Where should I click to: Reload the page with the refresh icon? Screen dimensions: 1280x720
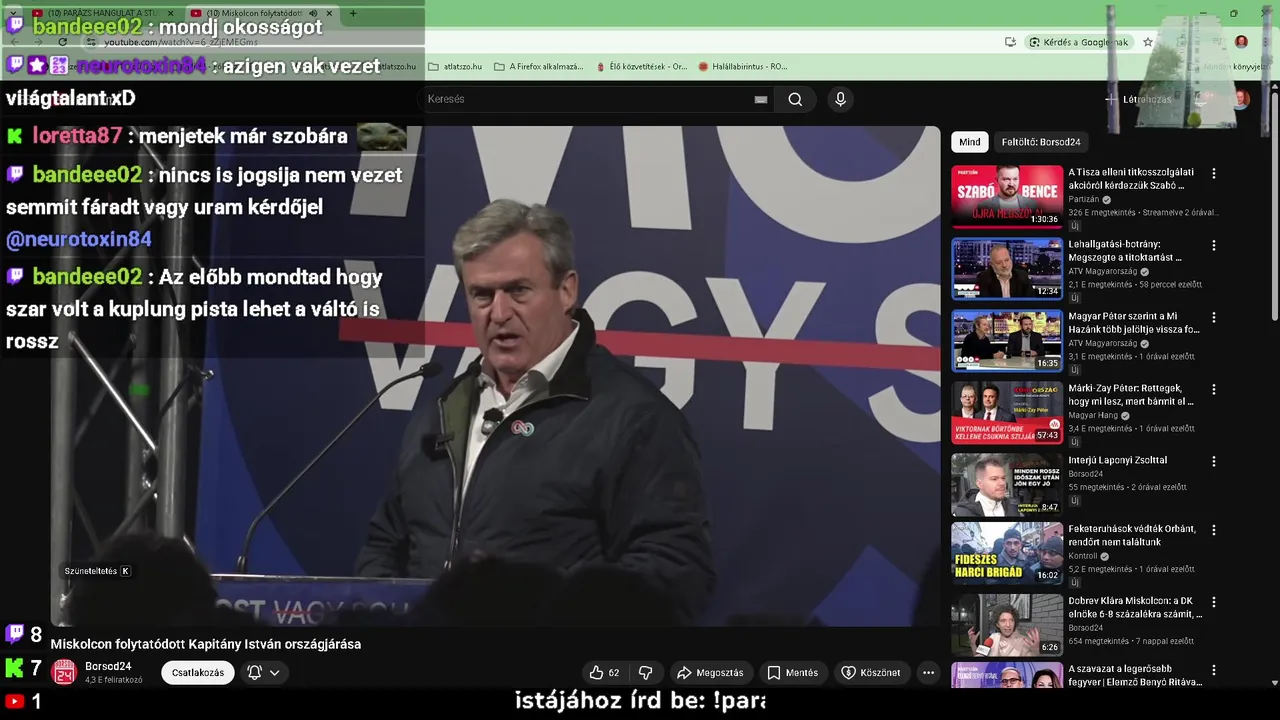point(62,42)
